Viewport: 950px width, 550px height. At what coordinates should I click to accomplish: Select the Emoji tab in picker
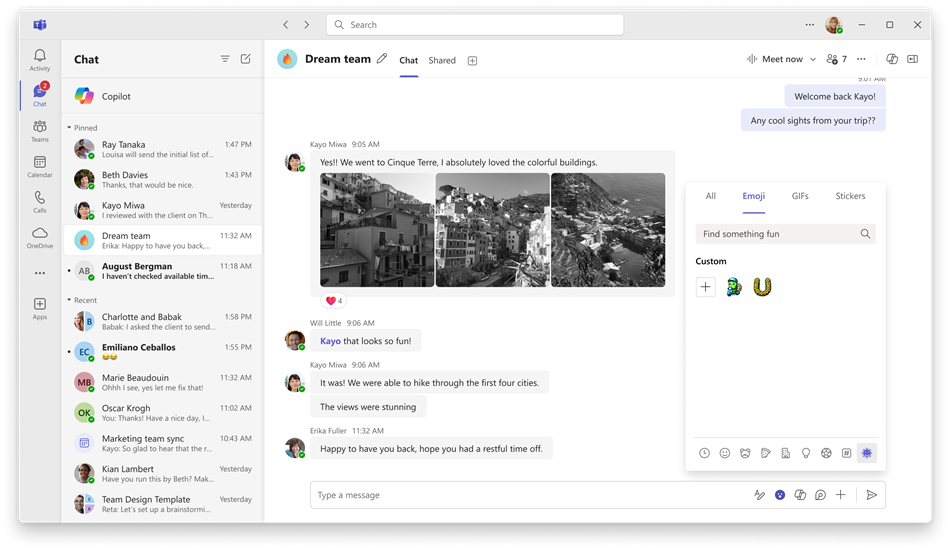tap(754, 196)
